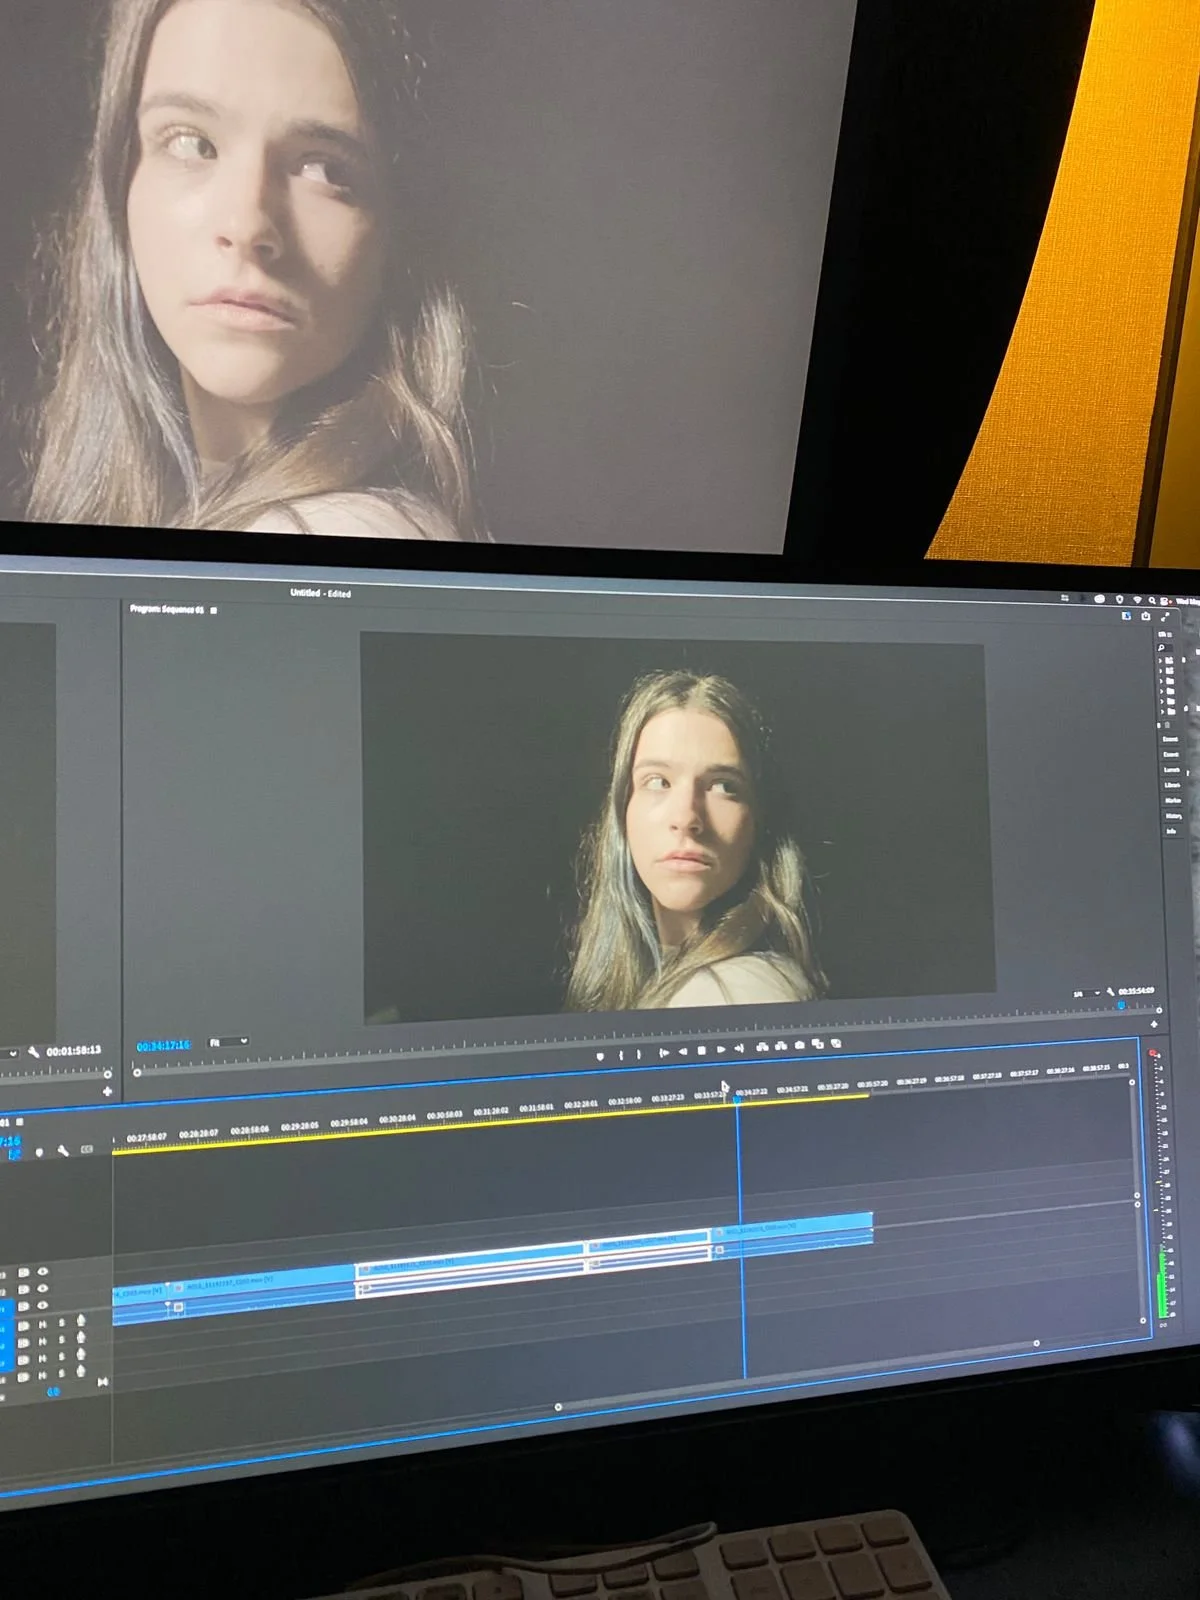Click the Mark In bracket icon
The height and width of the screenshot is (1600, 1200).
(621, 1055)
